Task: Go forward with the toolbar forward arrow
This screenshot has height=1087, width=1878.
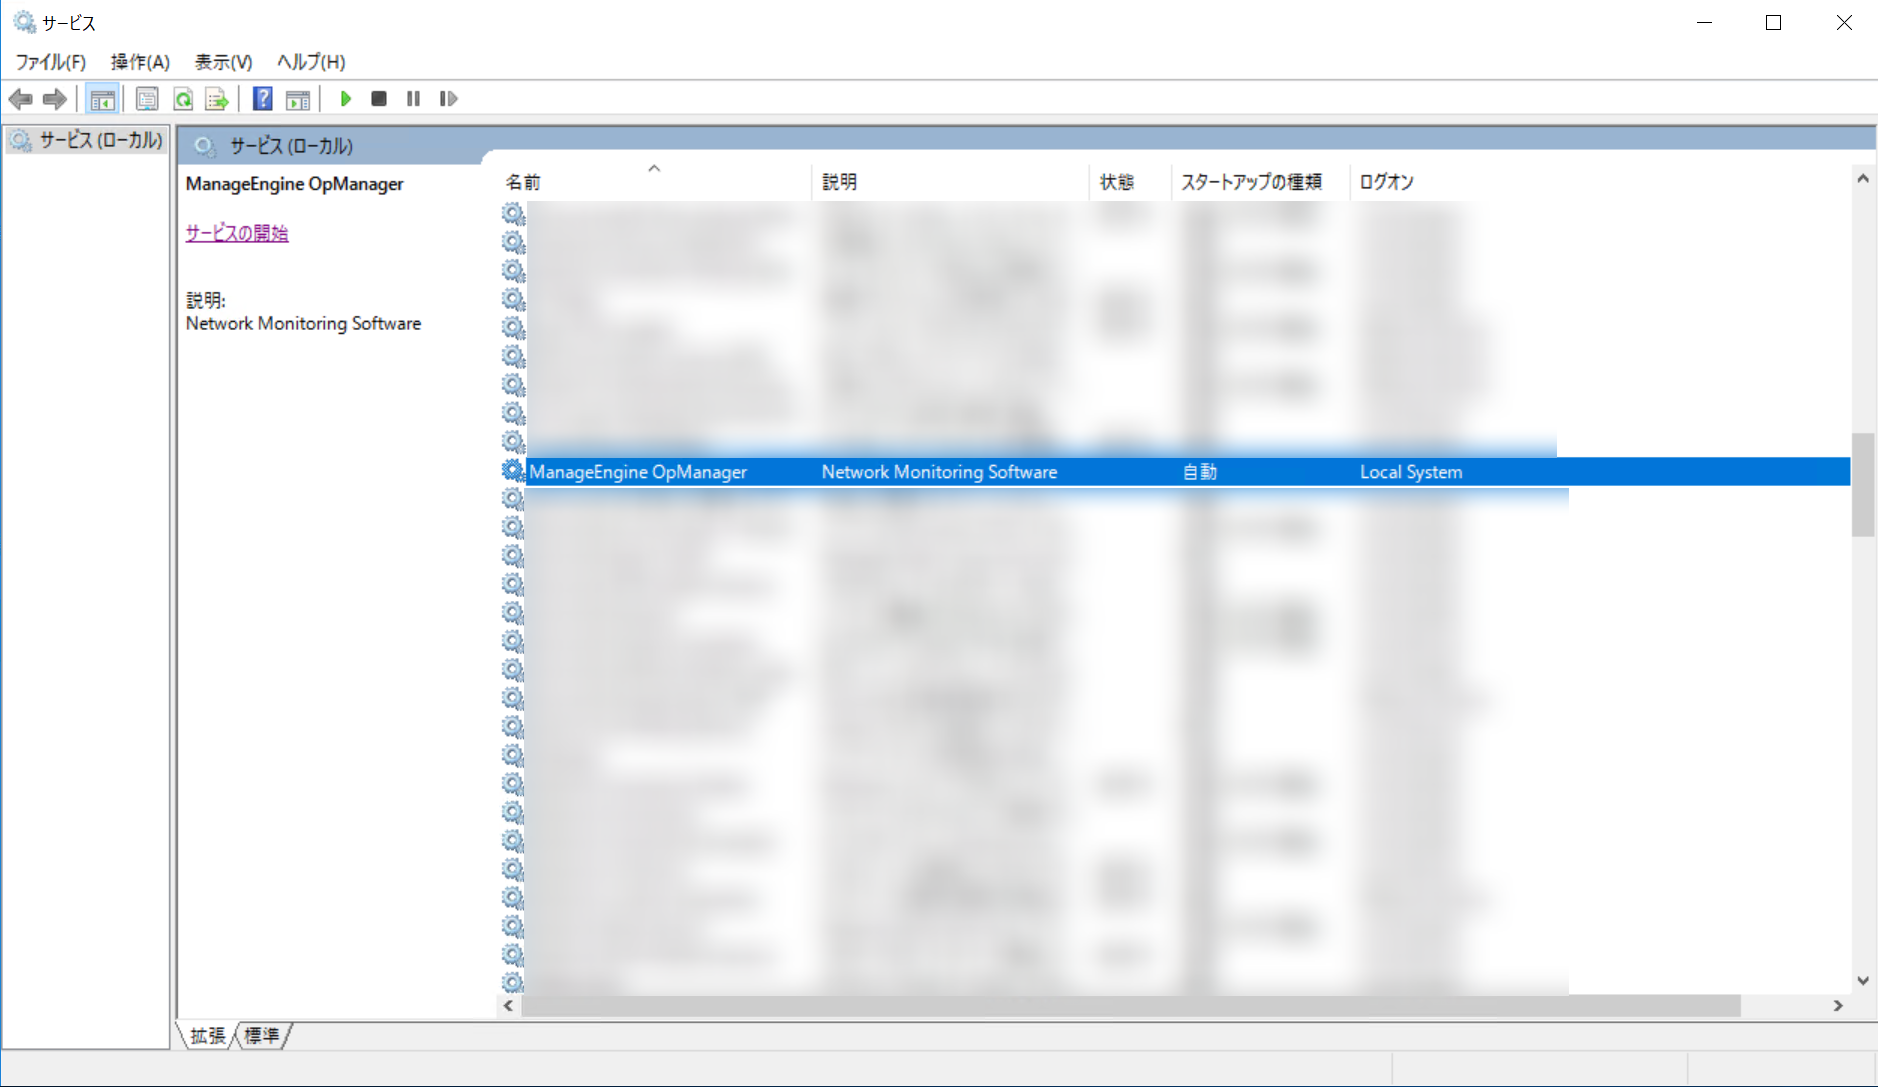Action: (55, 99)
